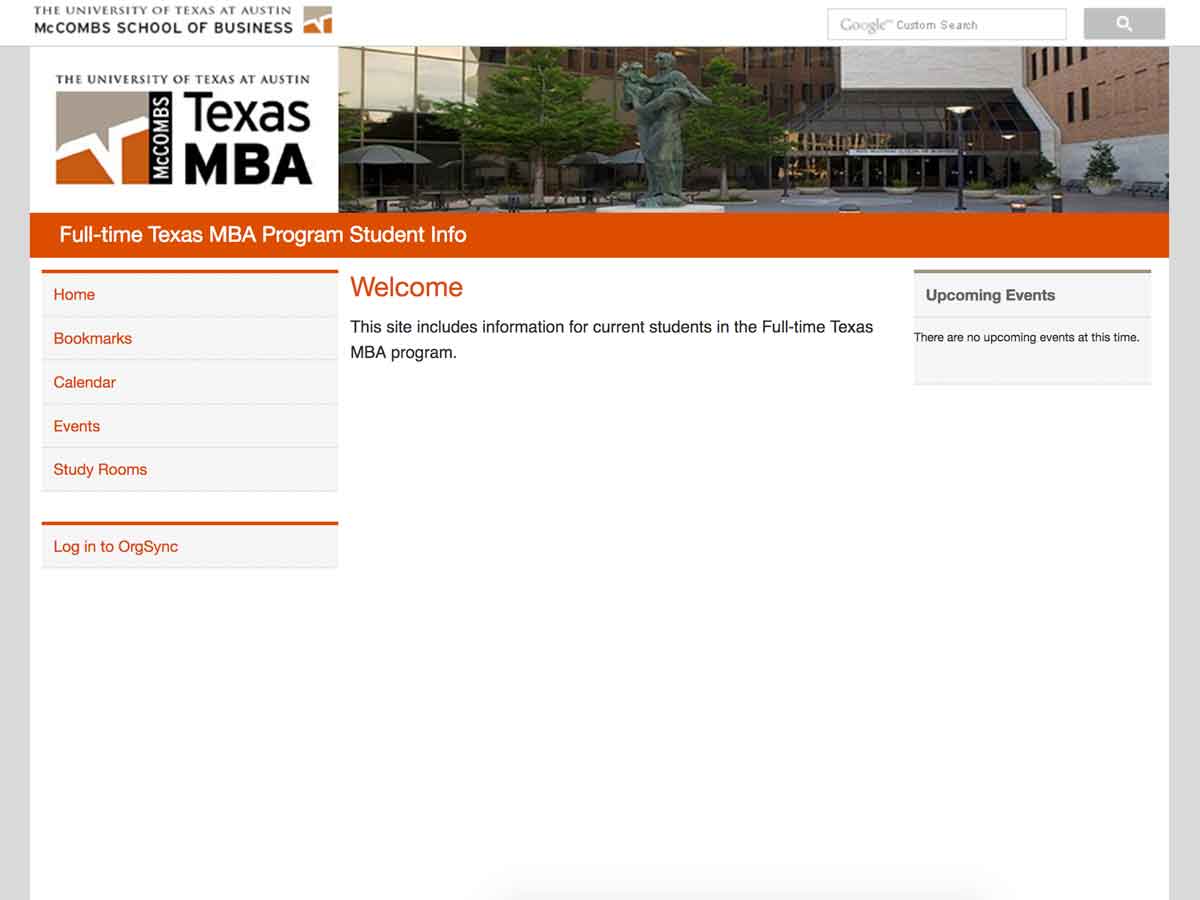
Task: Open the Study Rooms menu item
Action: click(x=190, y=470)
